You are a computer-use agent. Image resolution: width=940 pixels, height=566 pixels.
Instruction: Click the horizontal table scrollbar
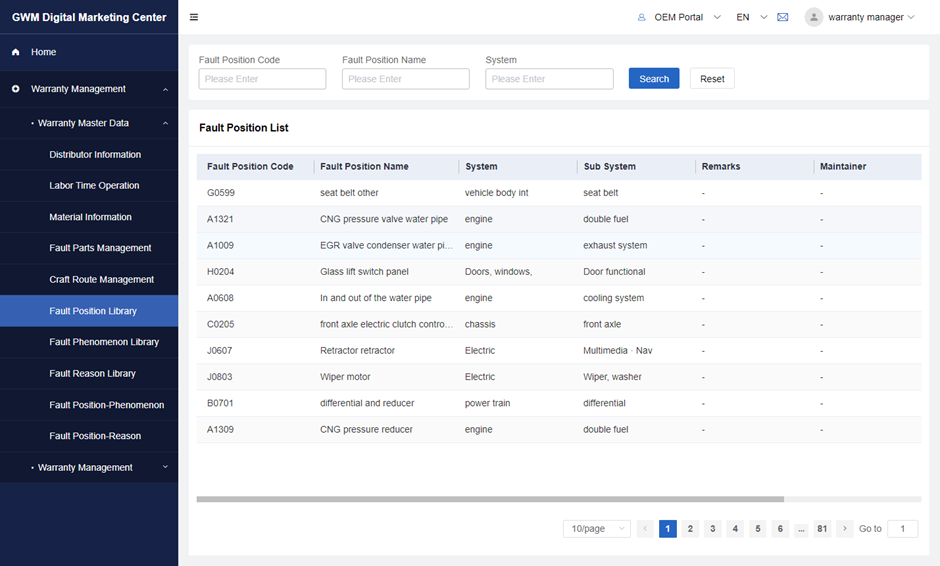tap(490, 499)
